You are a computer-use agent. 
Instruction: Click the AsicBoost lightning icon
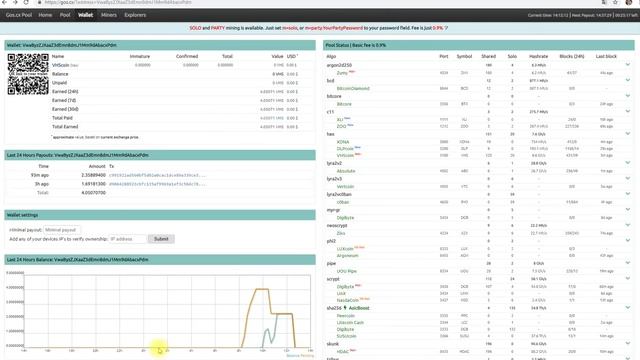[x=345, y=308]
